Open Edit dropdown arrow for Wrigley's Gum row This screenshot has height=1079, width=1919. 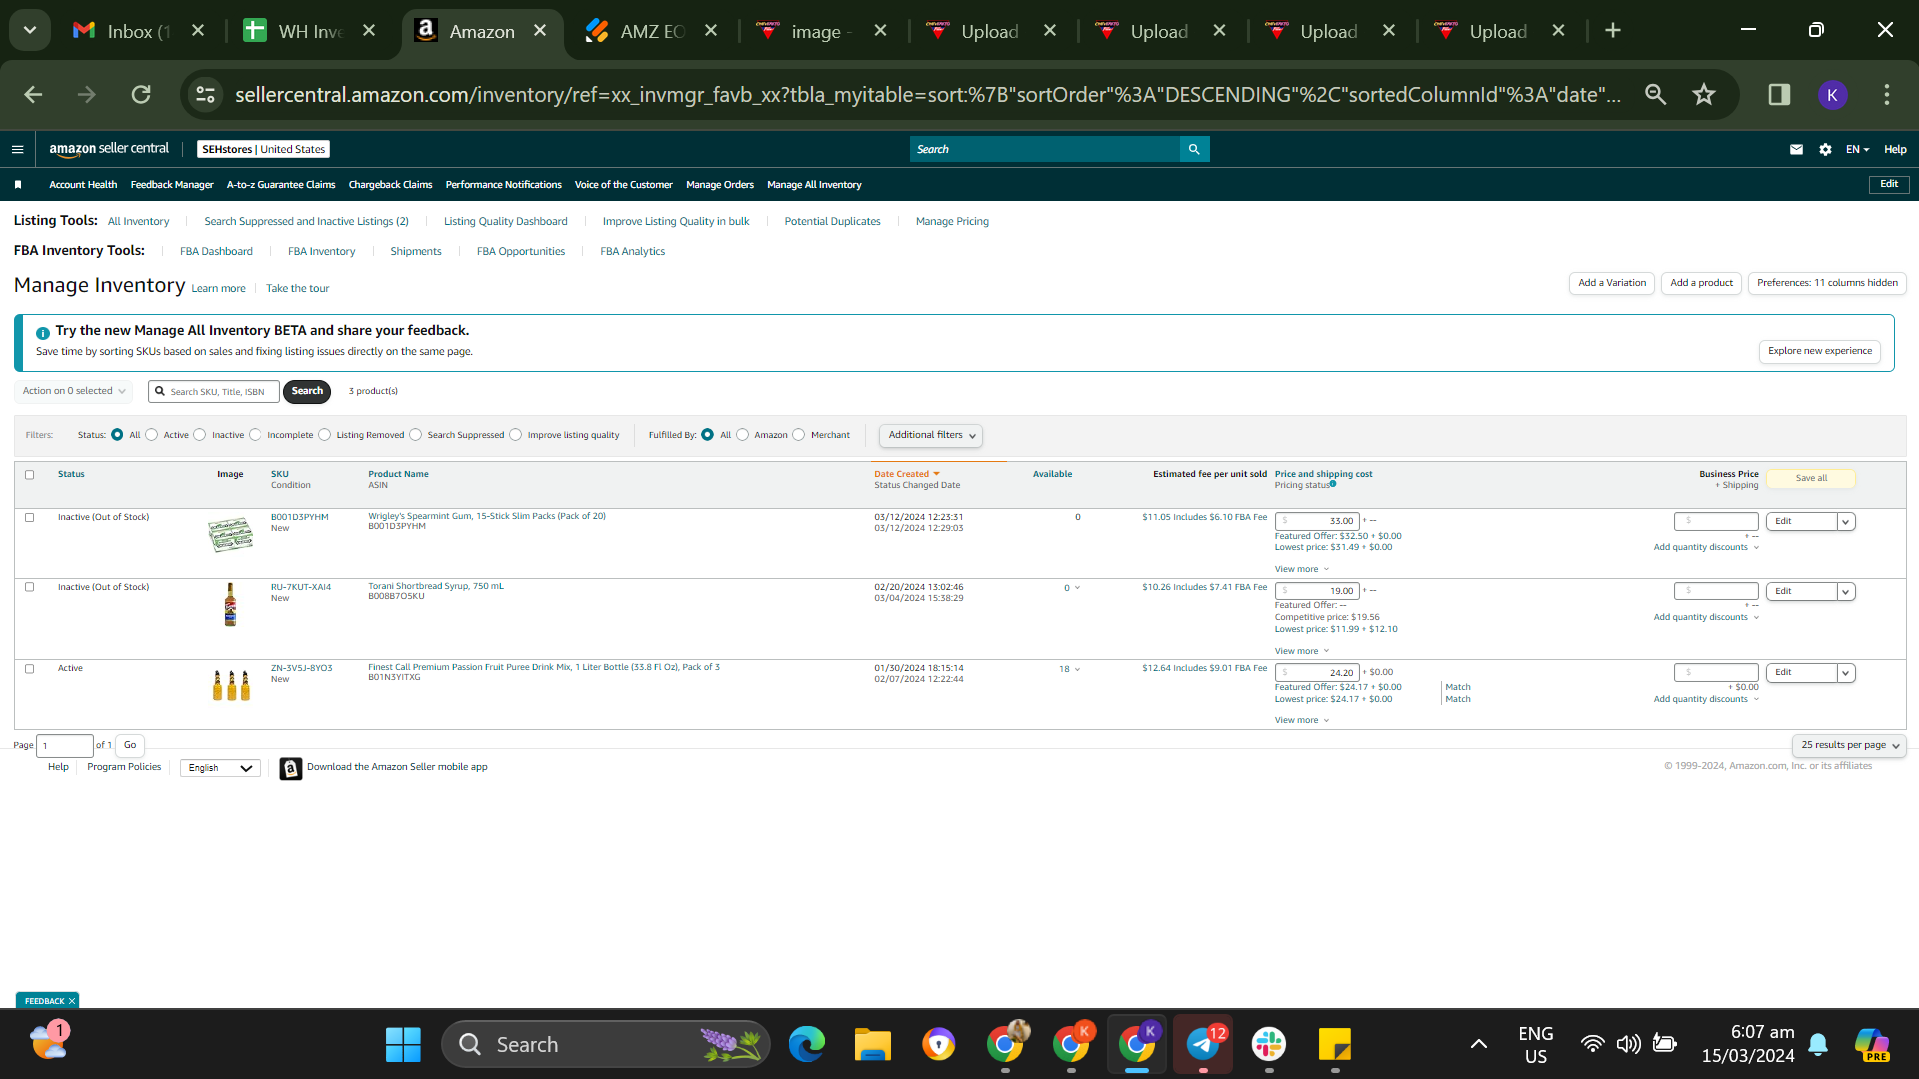(x=1846, y=522)
